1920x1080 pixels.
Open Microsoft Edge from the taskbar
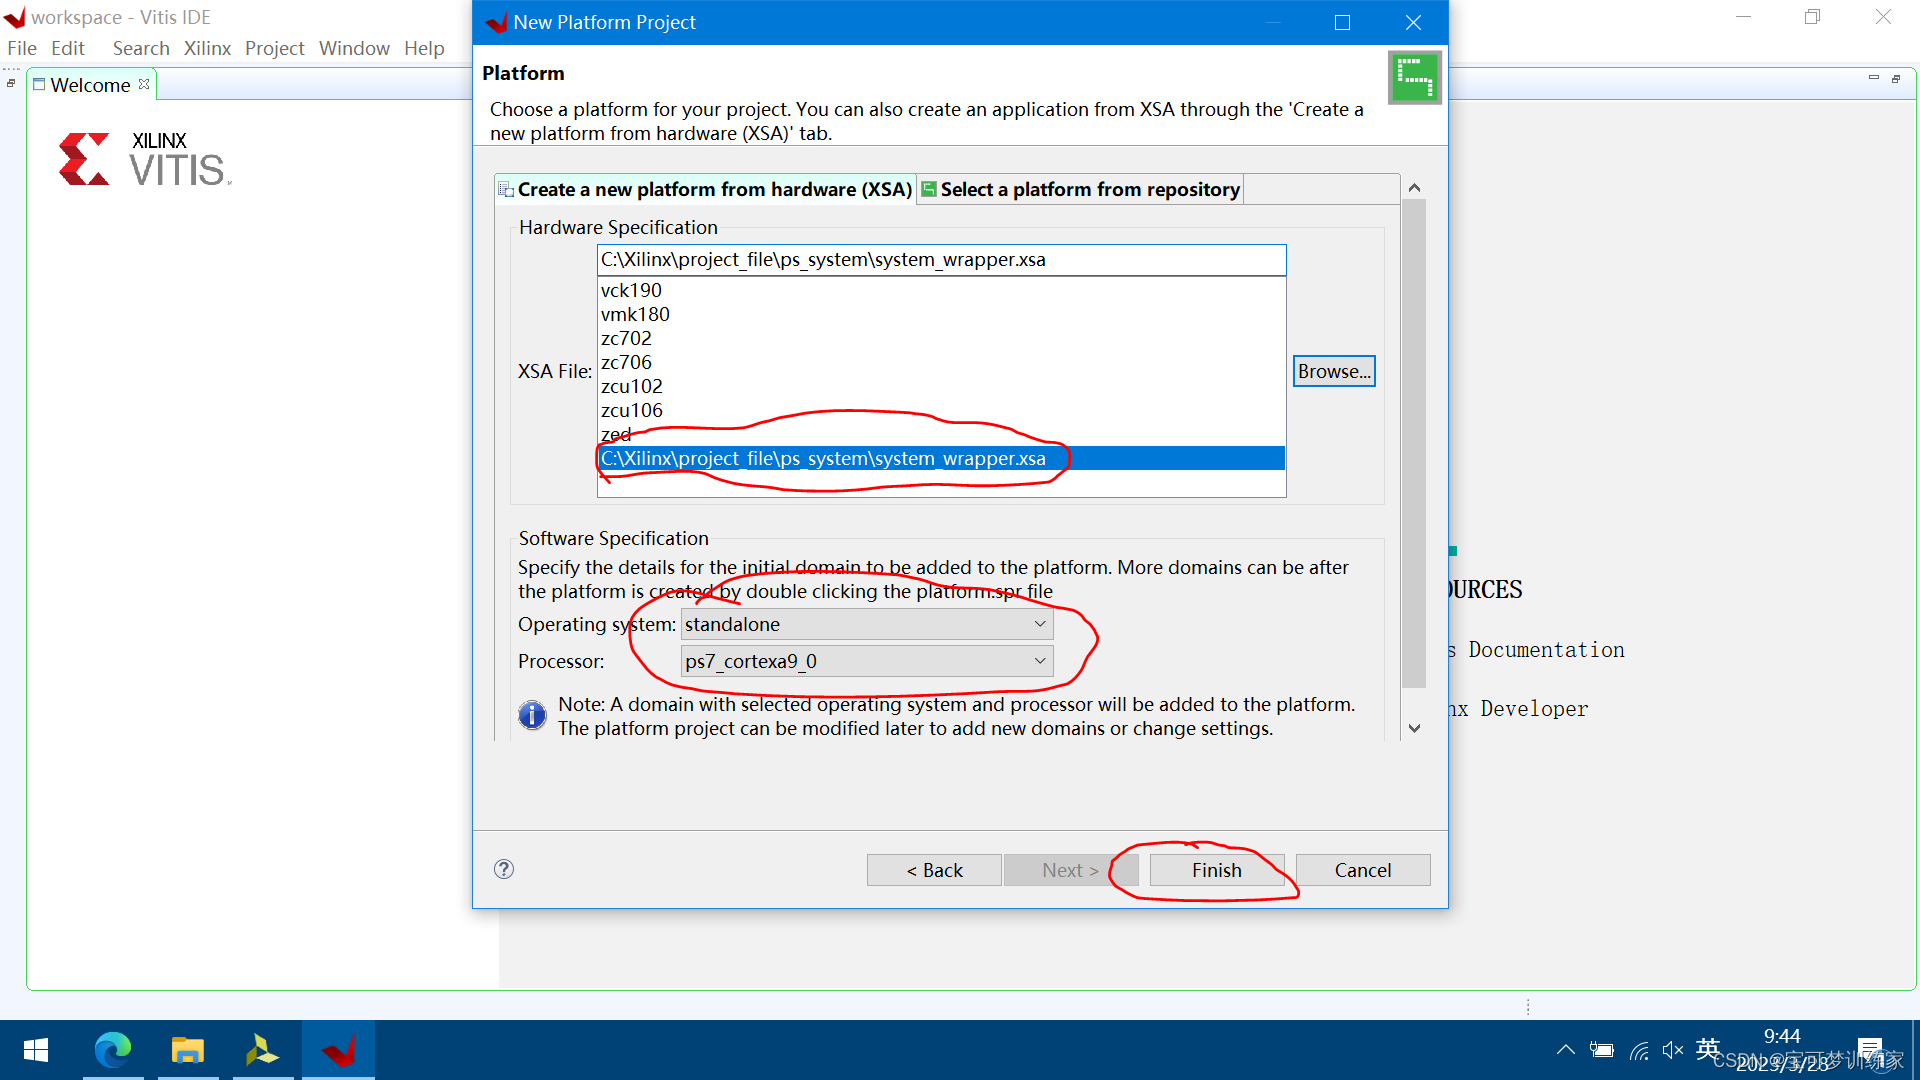pos(113,1050)
